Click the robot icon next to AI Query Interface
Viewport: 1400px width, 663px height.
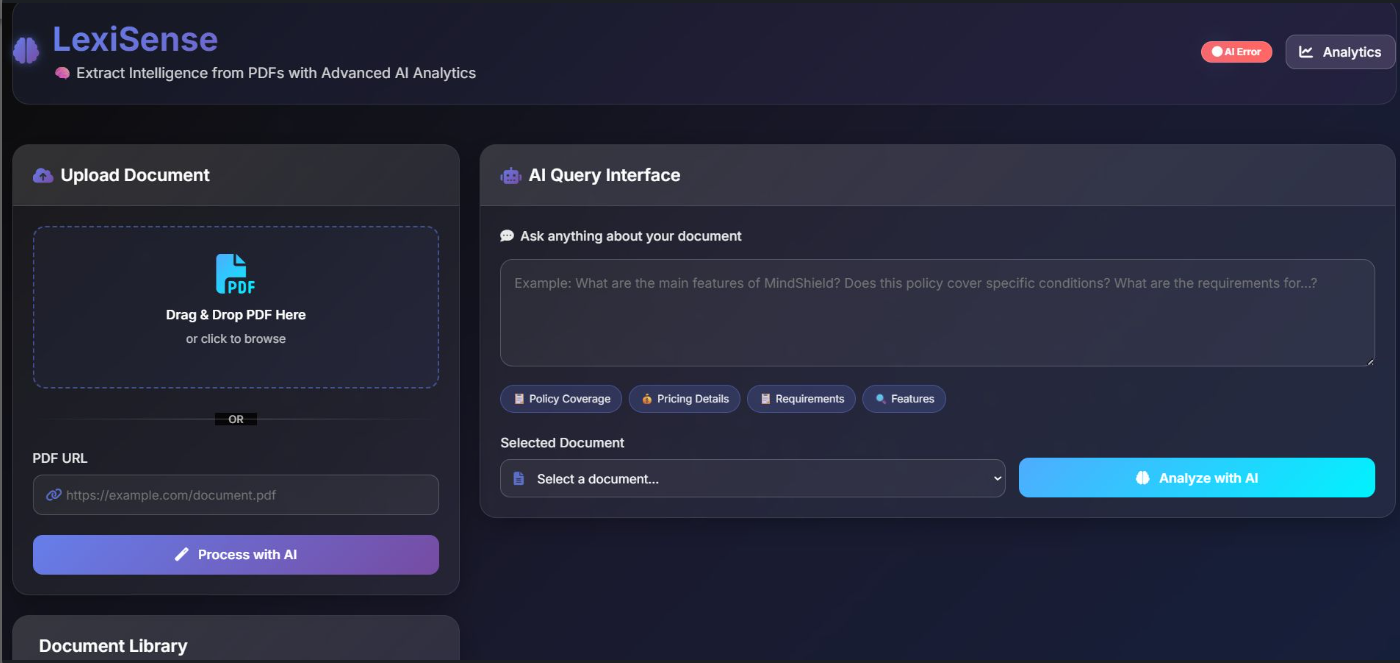511,176
